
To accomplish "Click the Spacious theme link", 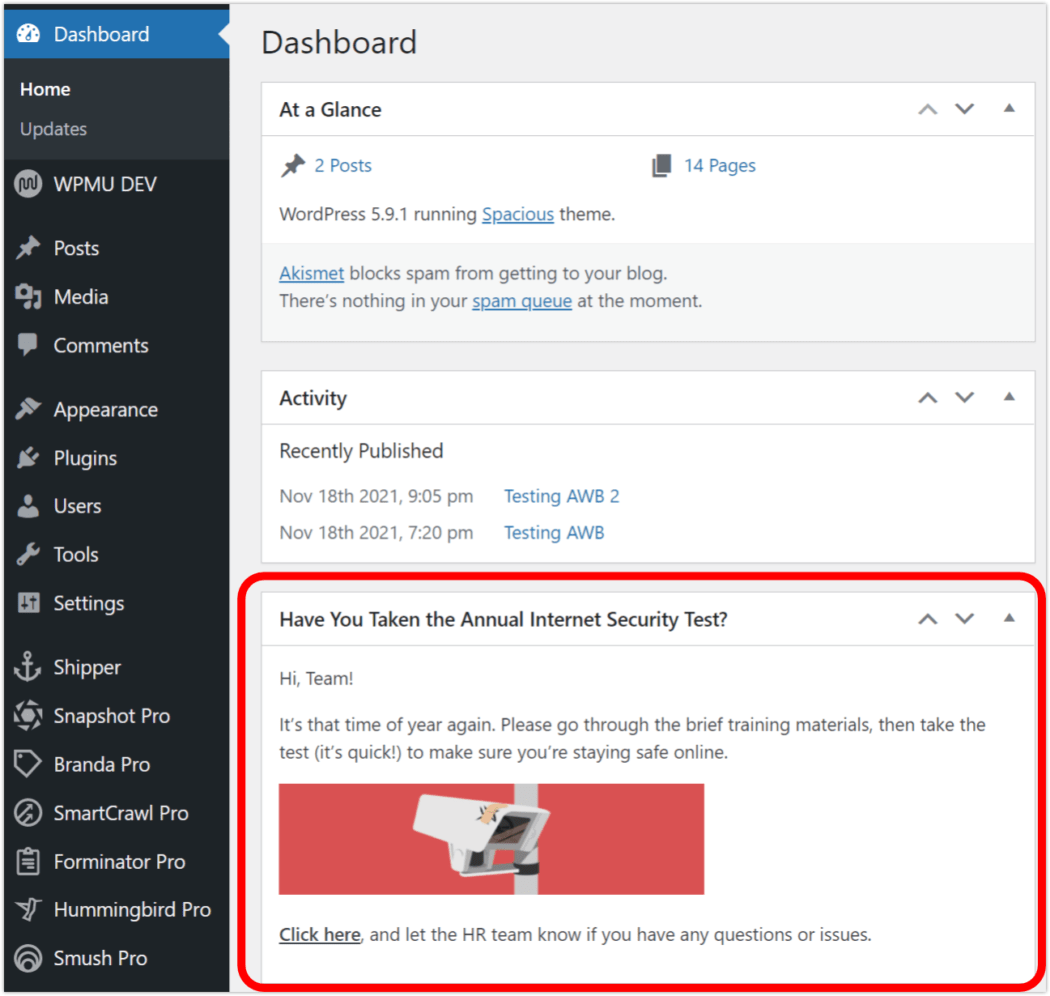I will pos(518,214).
